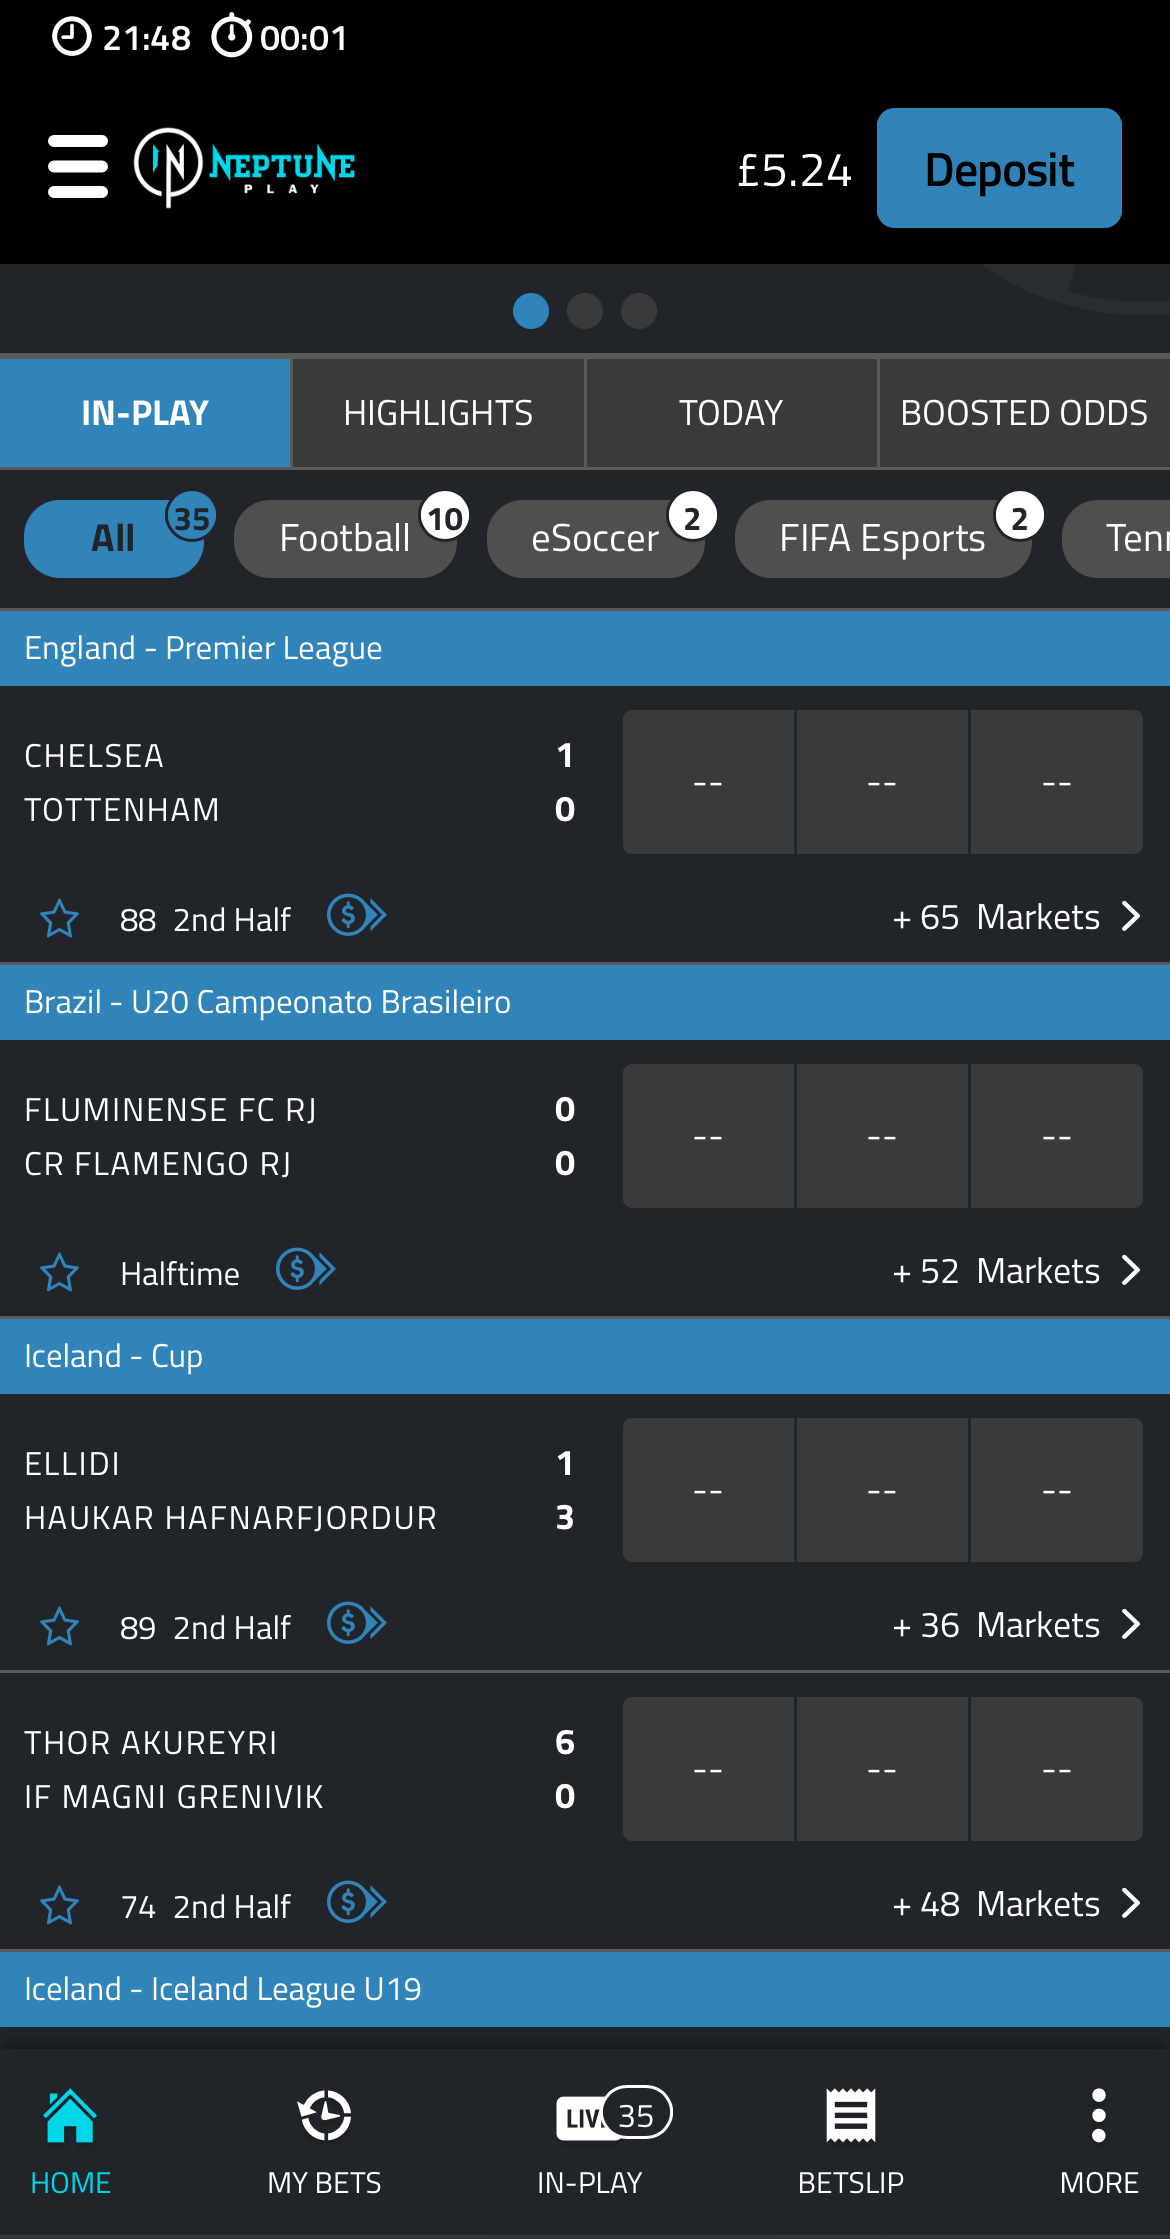Toggle favorite star for Ellidi vs Haukar
This screenshot has height=2239, width=1170.
point(60,1627)
